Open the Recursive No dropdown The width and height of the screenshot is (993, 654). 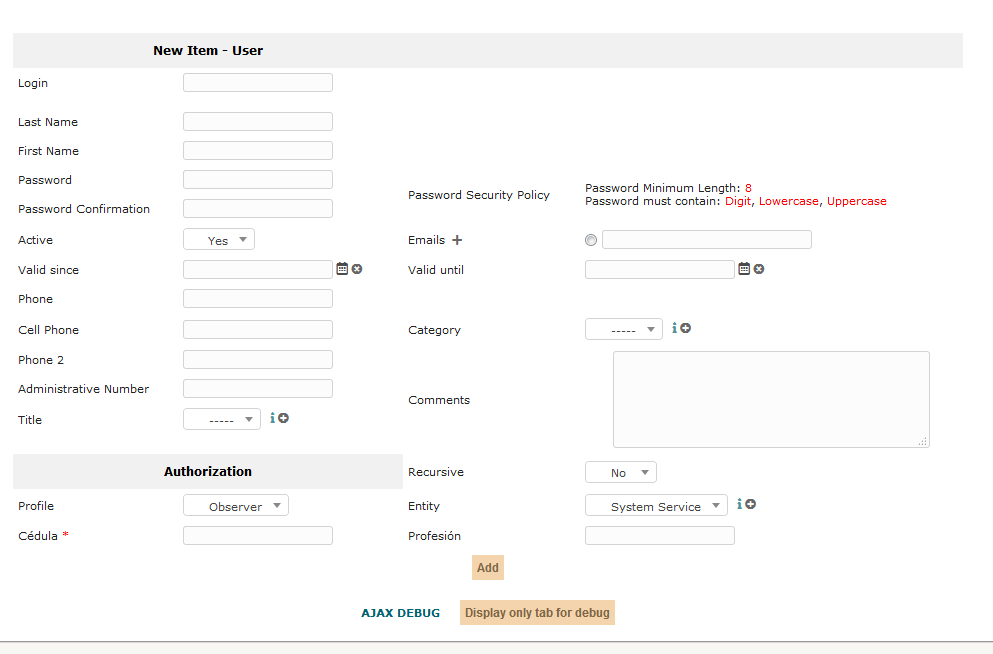click(621, 472)
